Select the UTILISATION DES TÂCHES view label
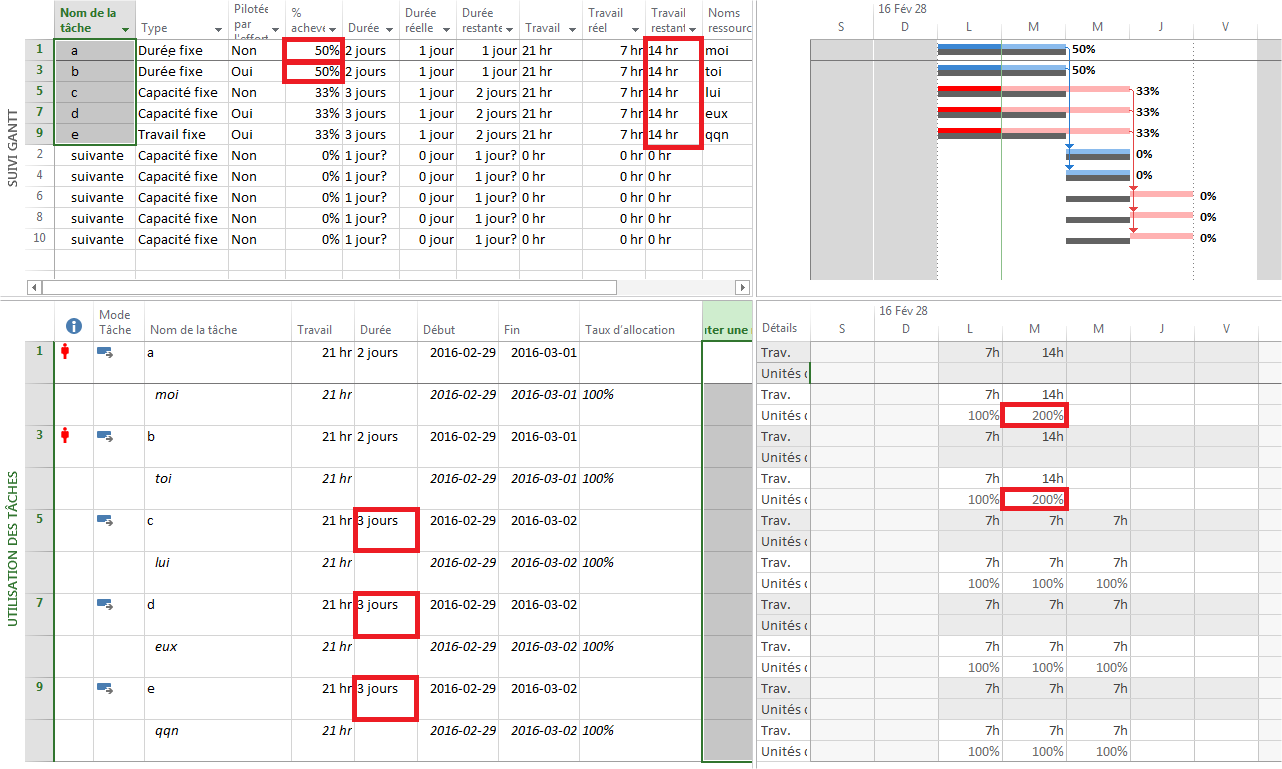 click(13, 550)
